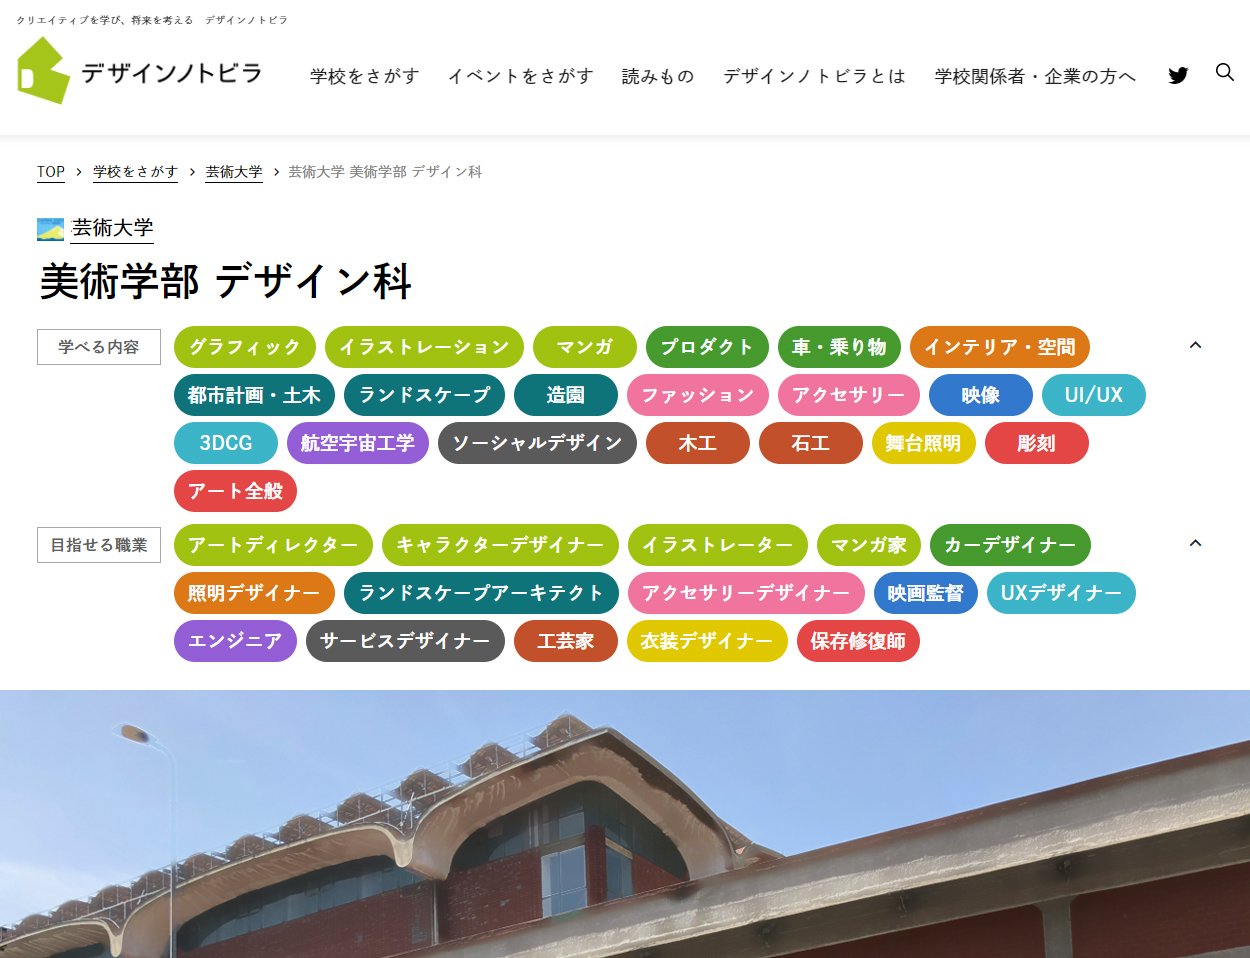Open the サービスデザイナー career tag
This screenshot has height=958, width=1250.
[x=405, y=641]
